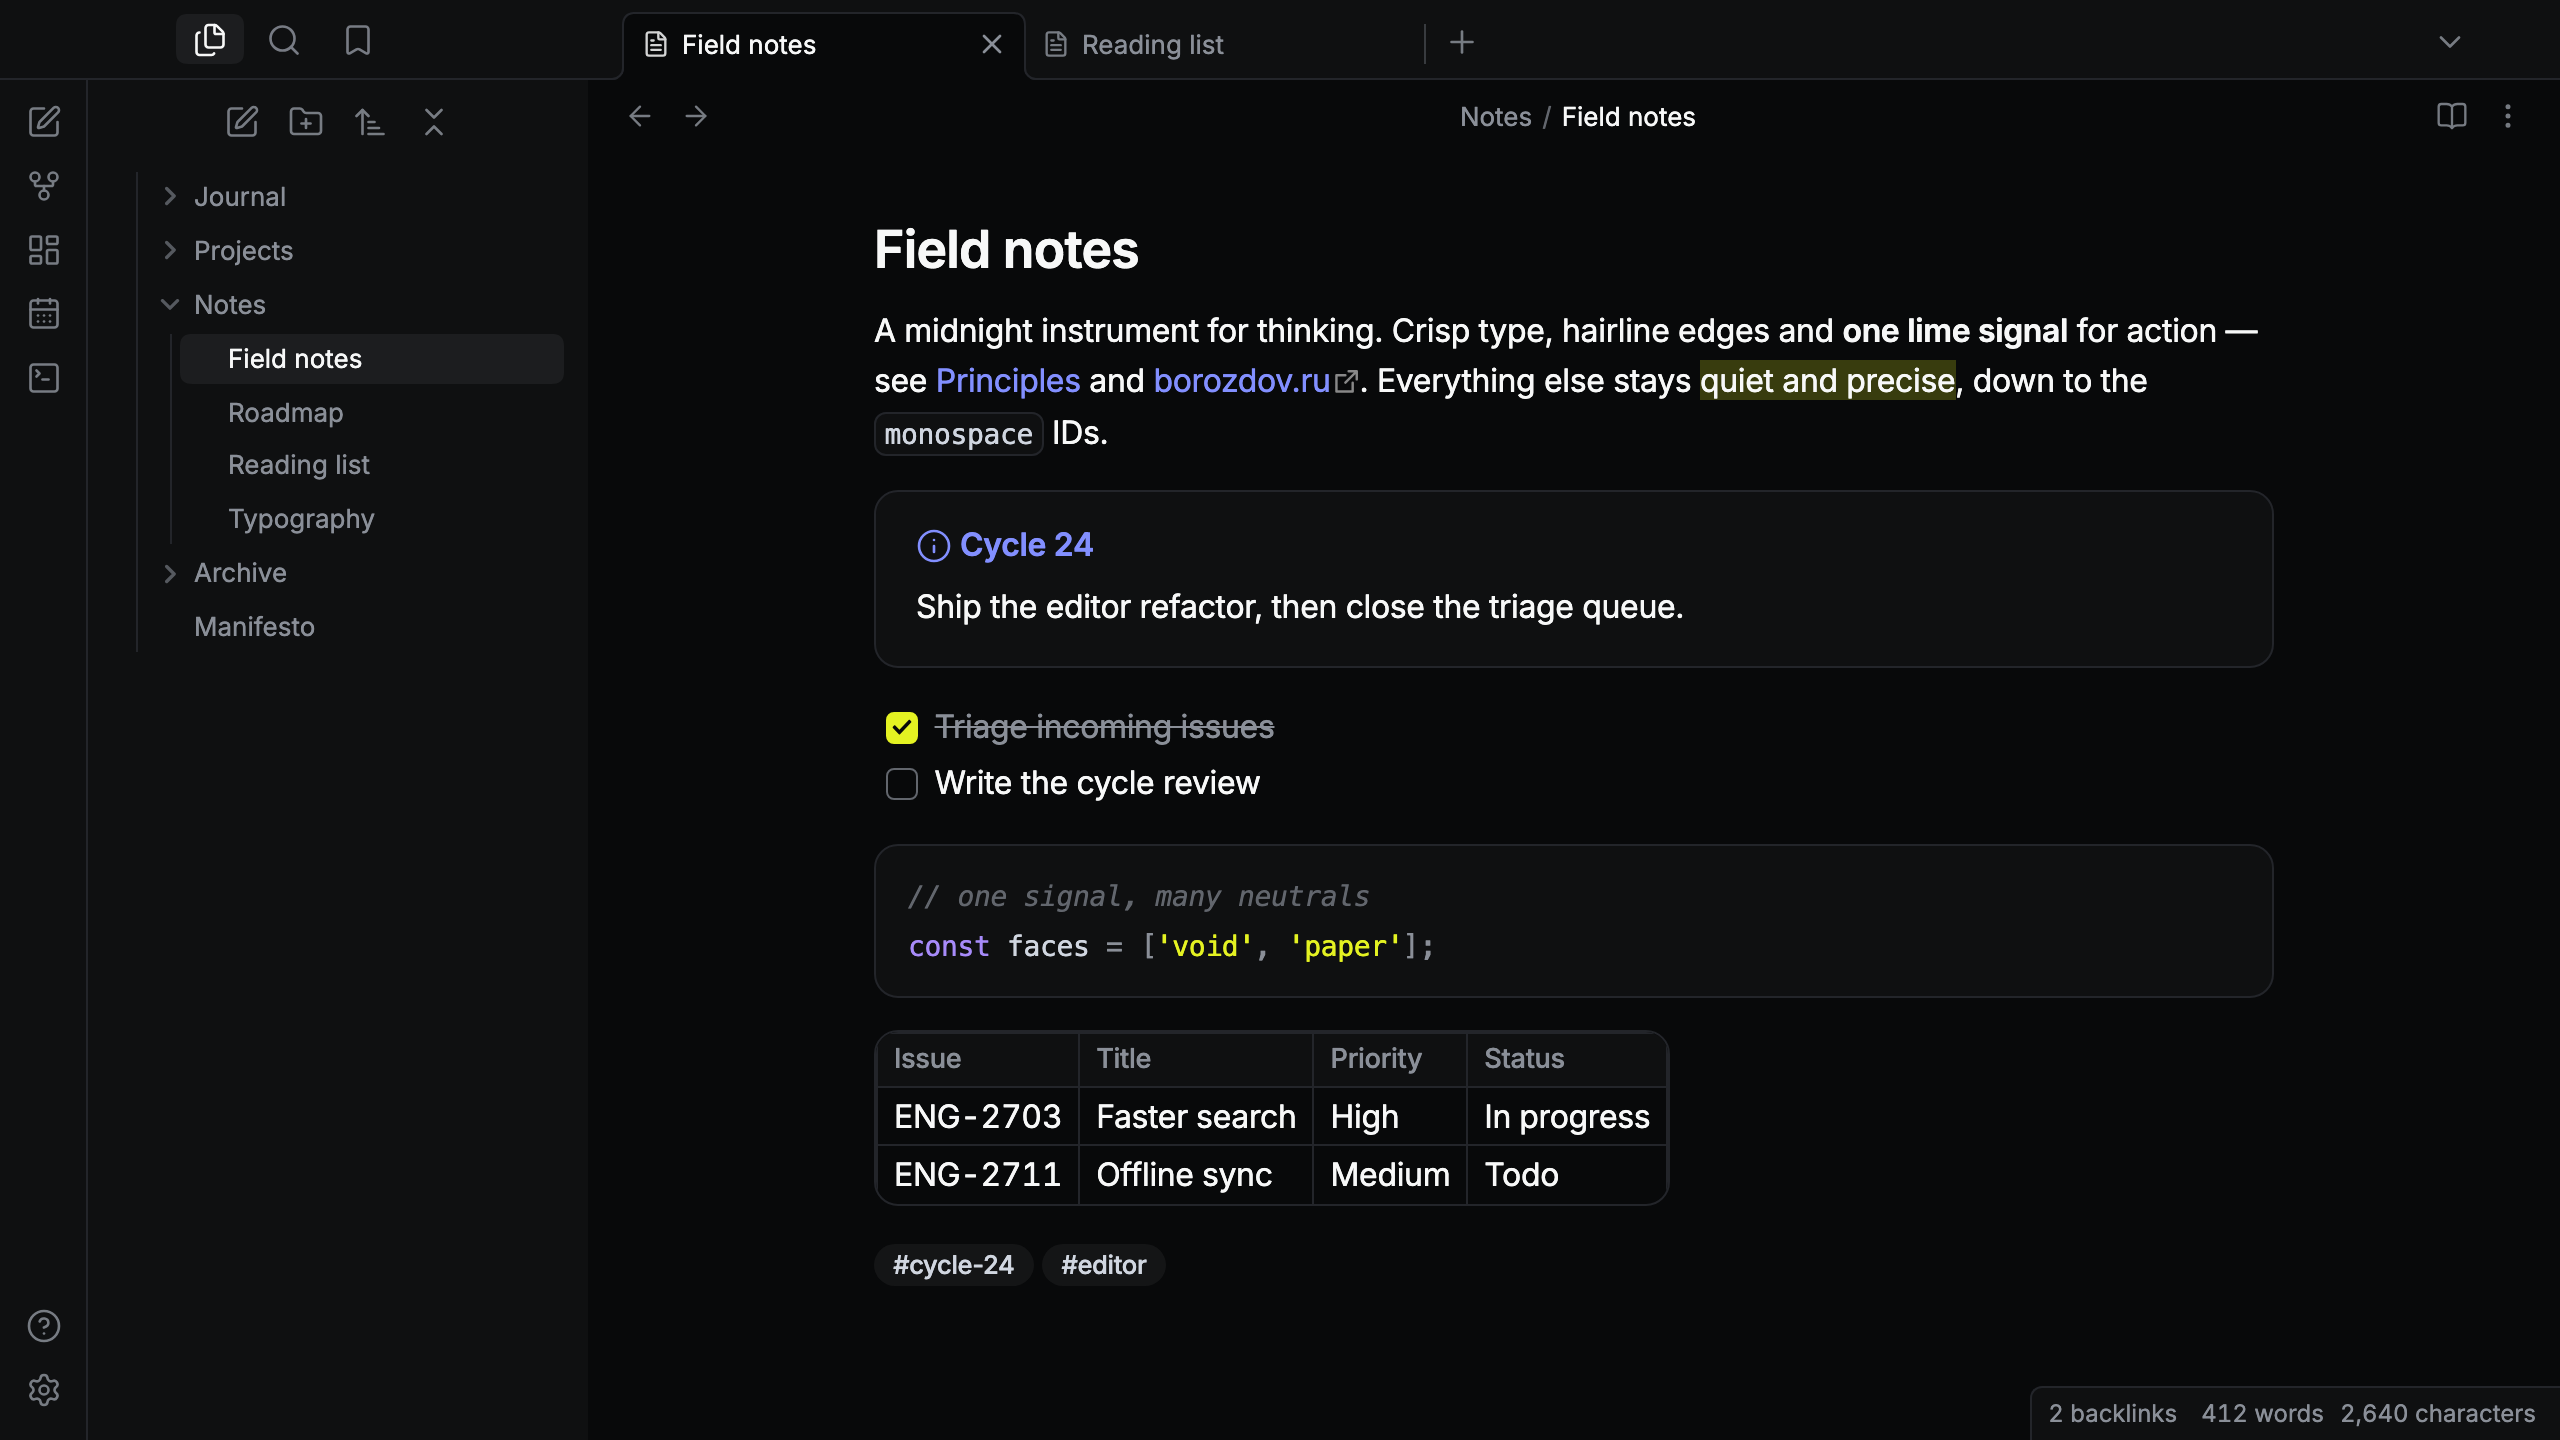The width and height of the screenshot is (2560, 1440).
Task: Navigate forward with the right arrow
Action: click(x=696, y=116)
